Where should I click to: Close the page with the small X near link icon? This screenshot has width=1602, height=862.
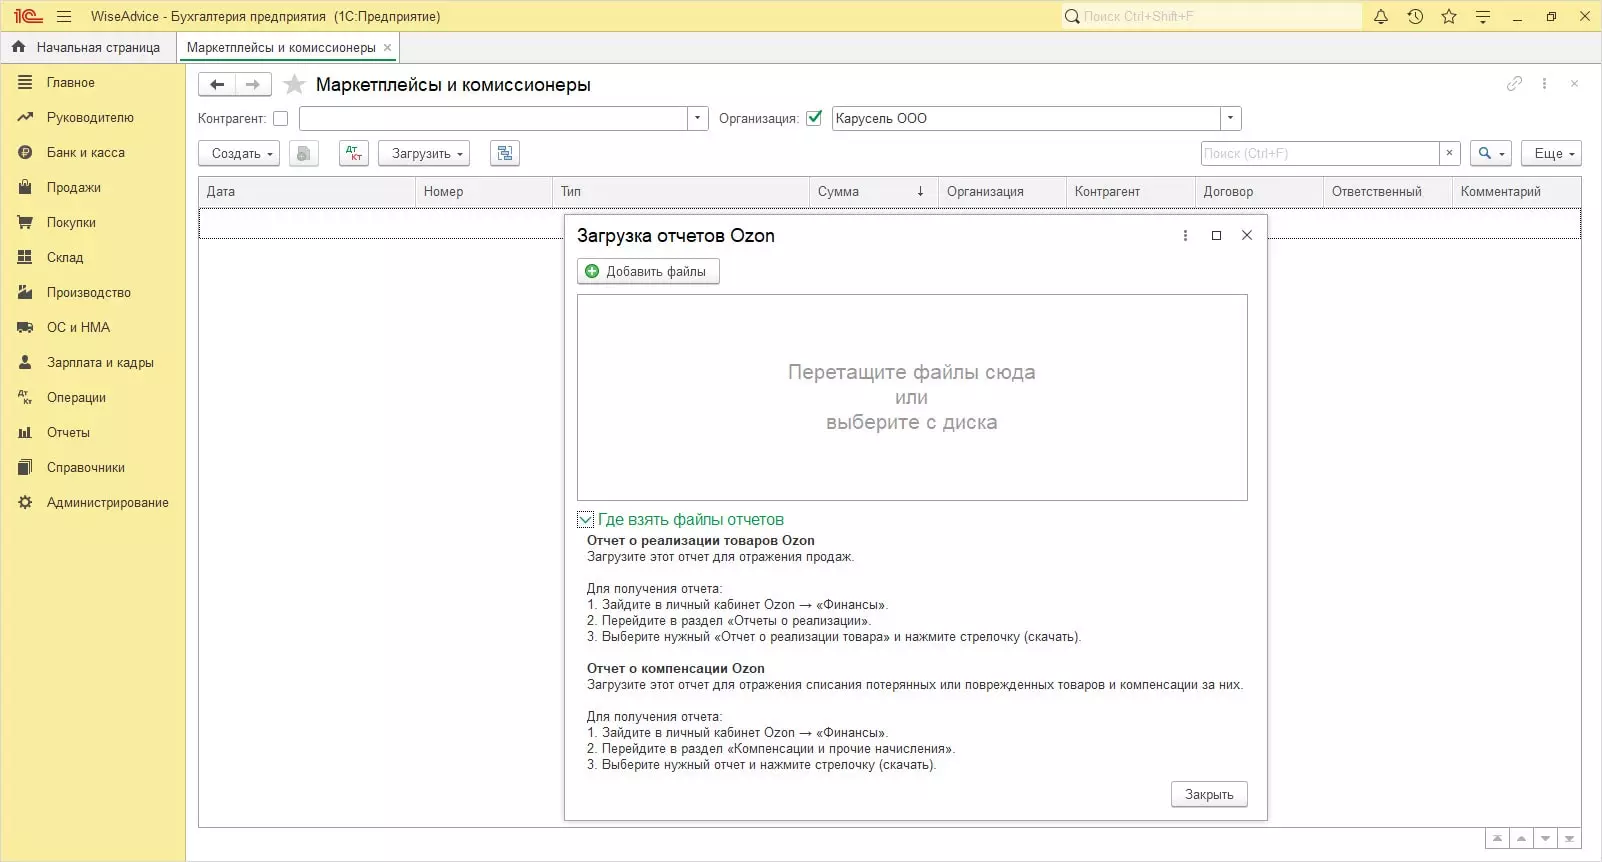pos(1574,84)
